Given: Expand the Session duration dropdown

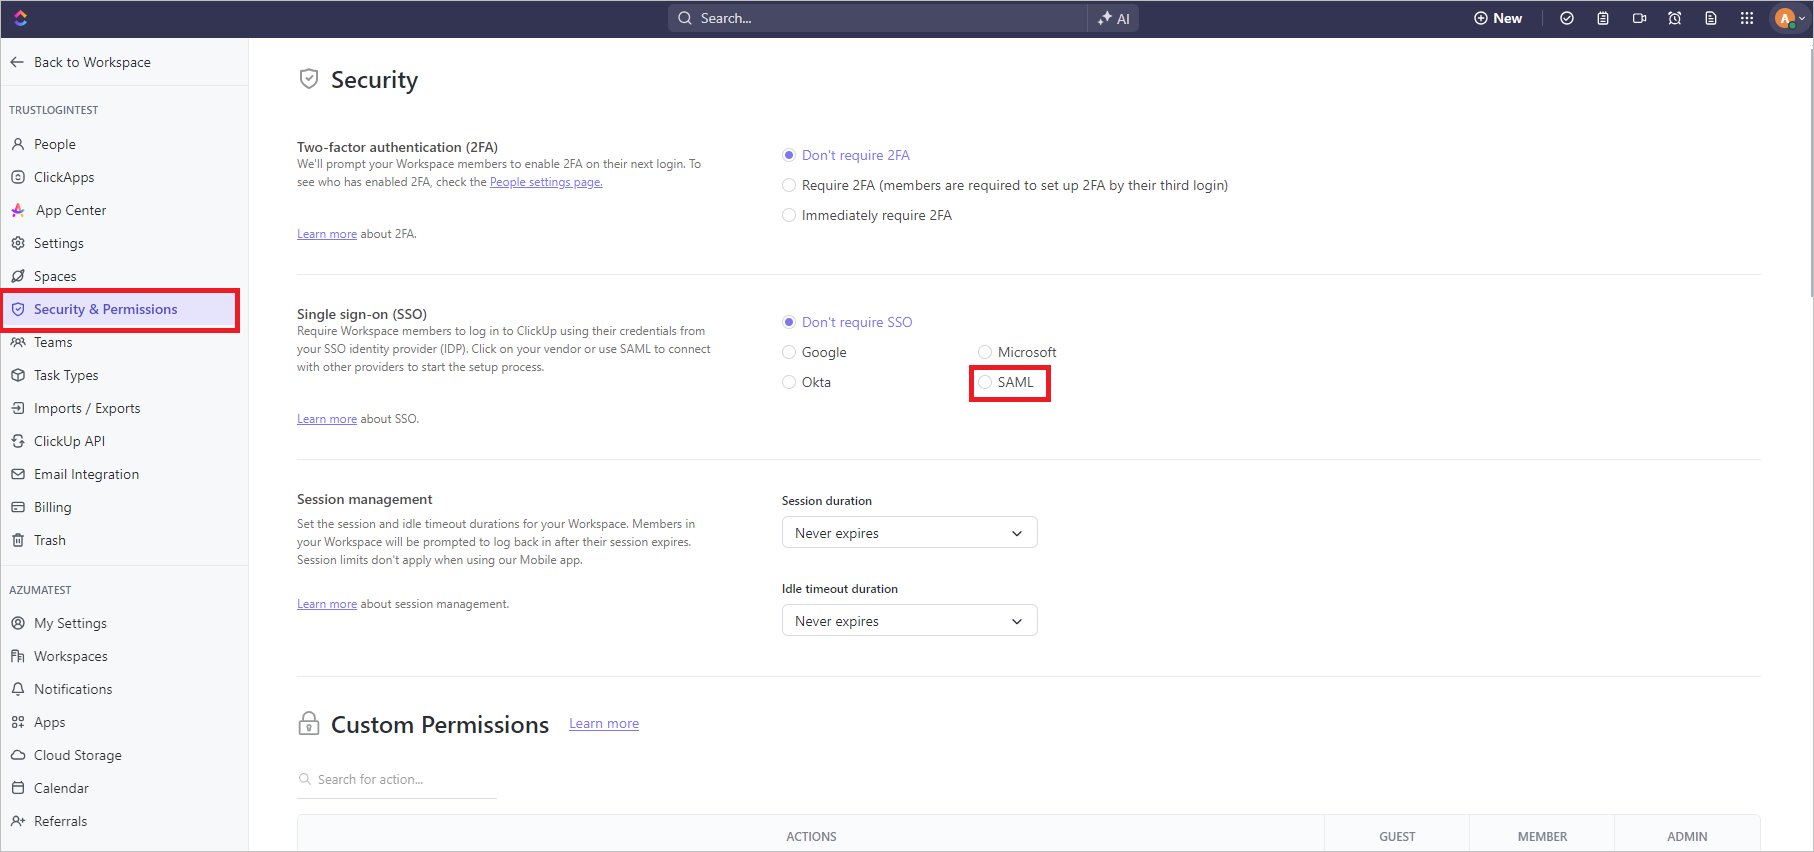Looking at the screenshot, I should pyautogui.click(x=909, y=532).
